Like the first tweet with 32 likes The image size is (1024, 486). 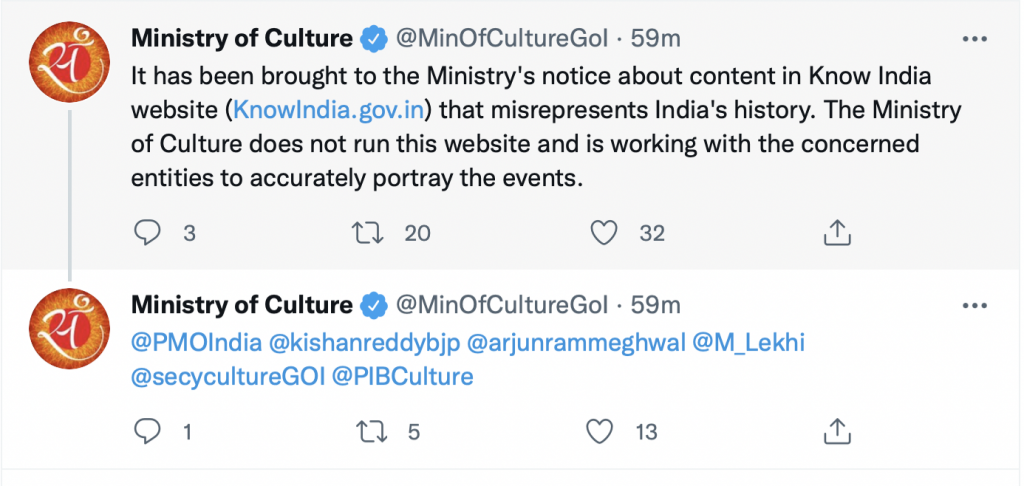point(603,233)
